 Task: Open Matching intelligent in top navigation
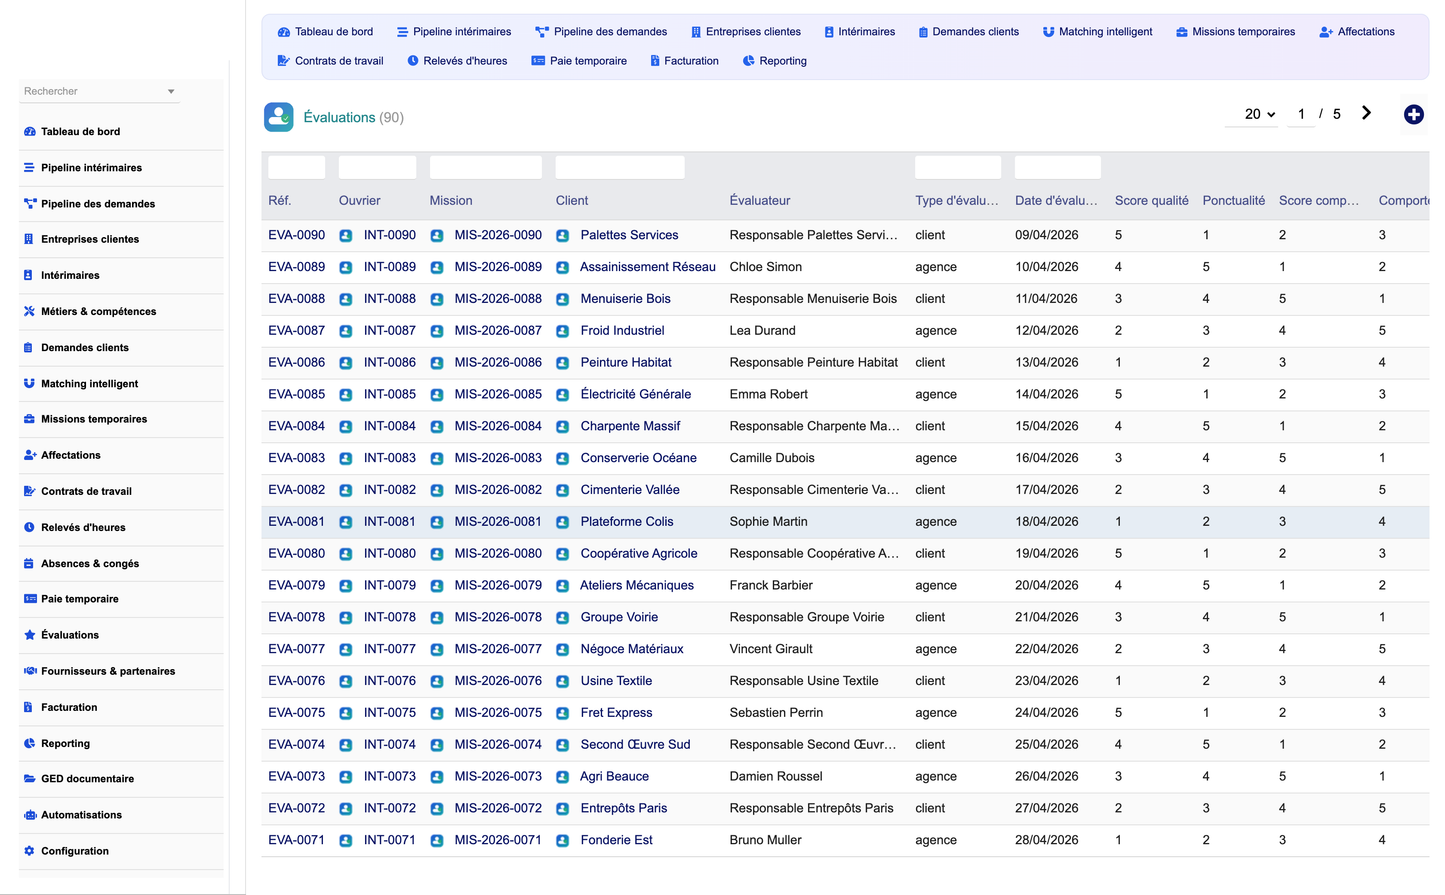click(x=1097, y=32)
